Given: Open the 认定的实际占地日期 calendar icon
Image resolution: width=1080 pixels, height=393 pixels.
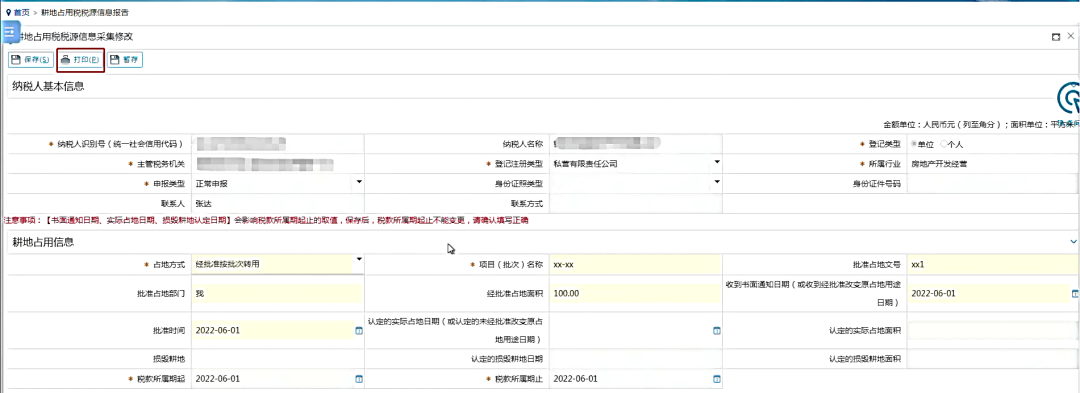Looking at the screenshot, I should [716, 331].
